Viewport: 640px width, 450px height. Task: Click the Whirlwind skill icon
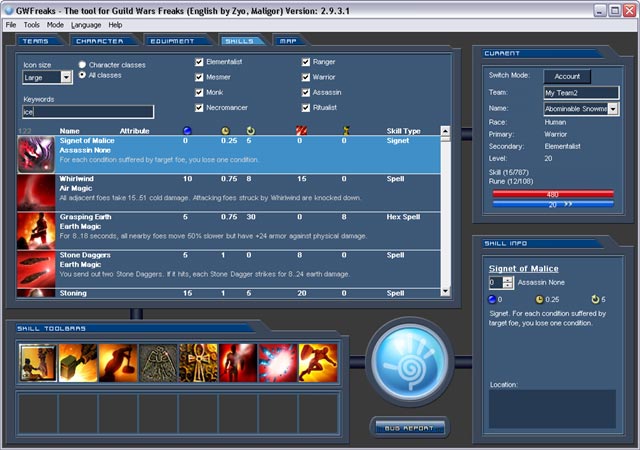(36, 192)
